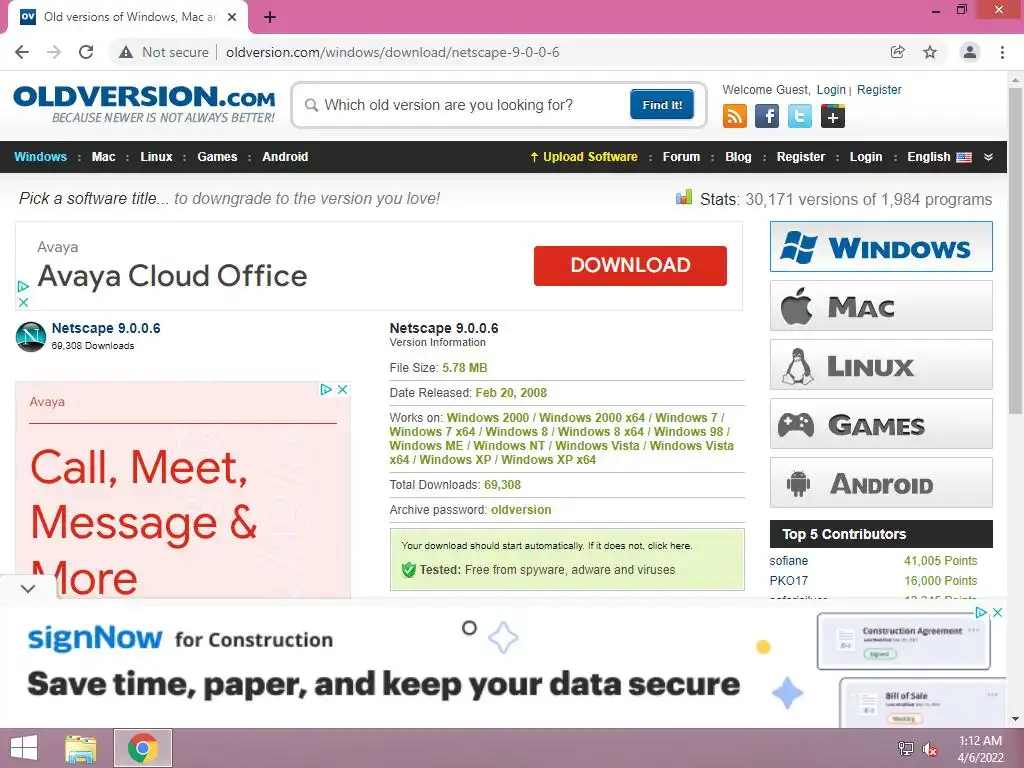
Task: Click the WINDOWS sidebar category button
Action: point(881,246)
